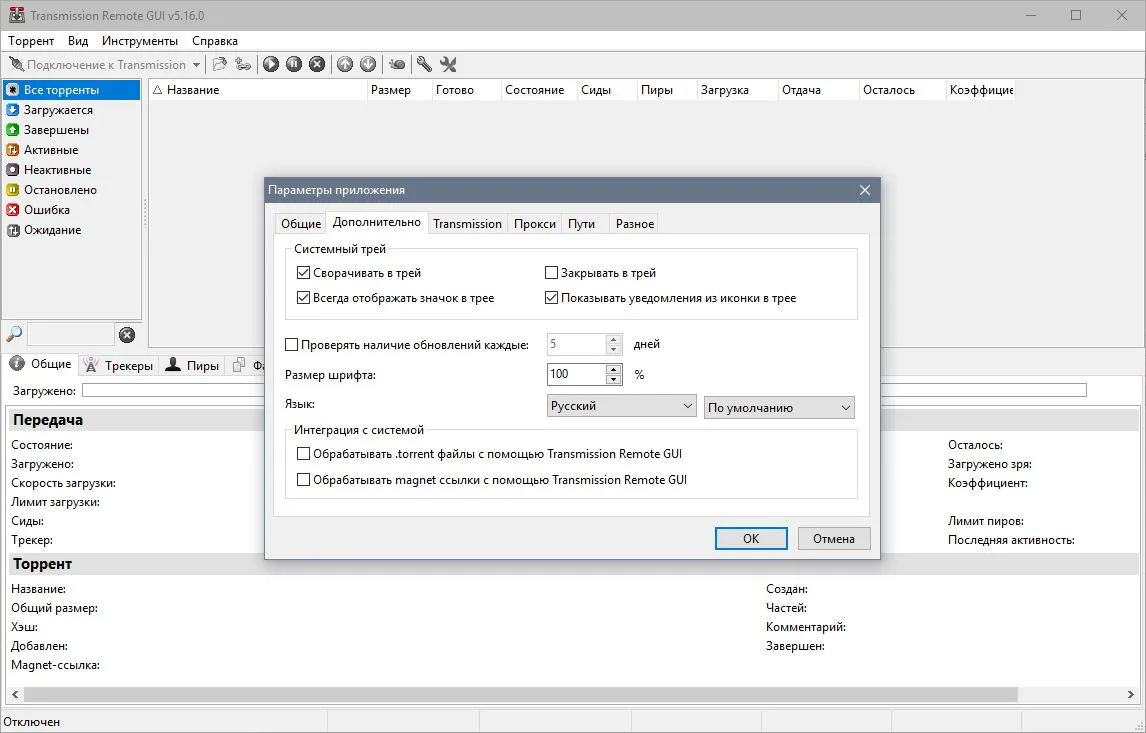Increase font size with stepper up arrow

coord(614,369)
